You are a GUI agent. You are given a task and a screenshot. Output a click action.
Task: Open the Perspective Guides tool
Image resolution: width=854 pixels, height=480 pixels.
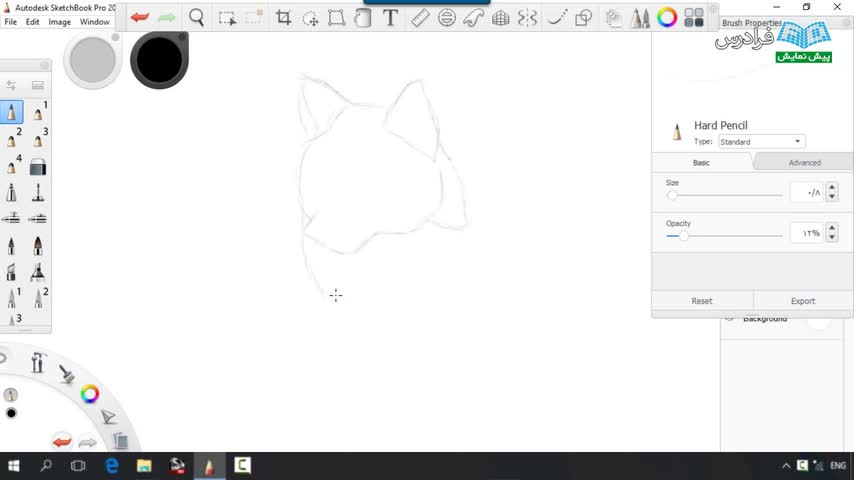pyautogui.click(x=500, y=18)
